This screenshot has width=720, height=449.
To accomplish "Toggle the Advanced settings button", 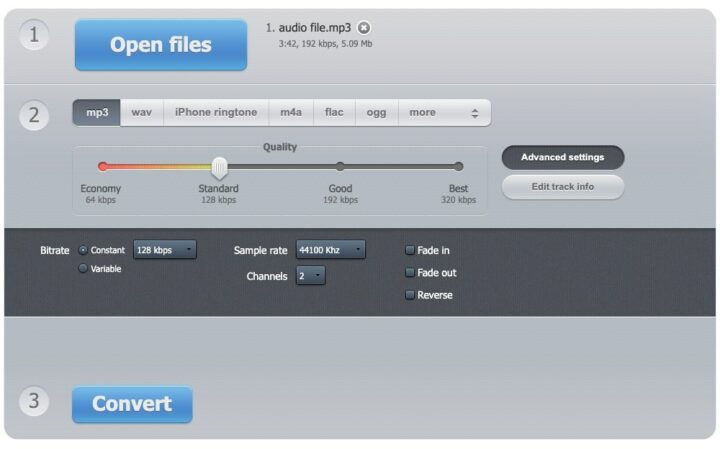I will tap(562, 157).
